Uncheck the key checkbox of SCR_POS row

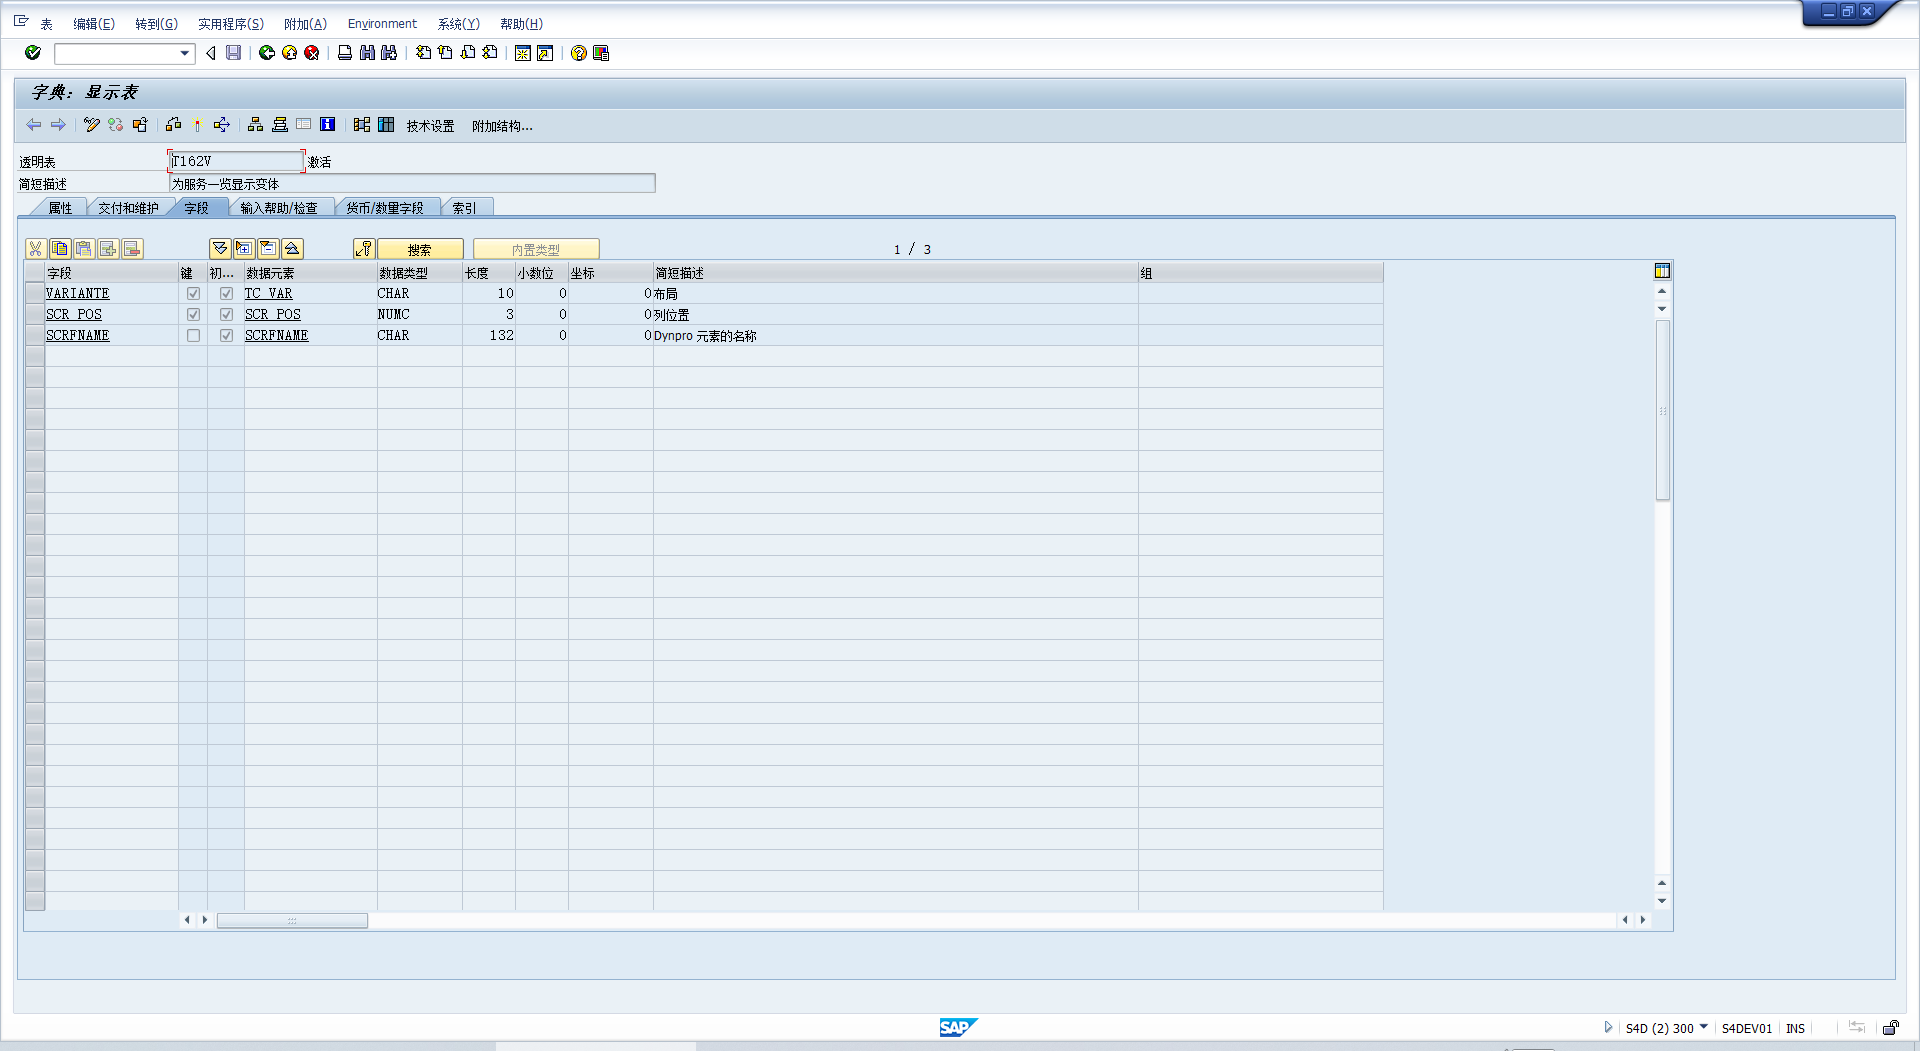click(x=194, y=314)
